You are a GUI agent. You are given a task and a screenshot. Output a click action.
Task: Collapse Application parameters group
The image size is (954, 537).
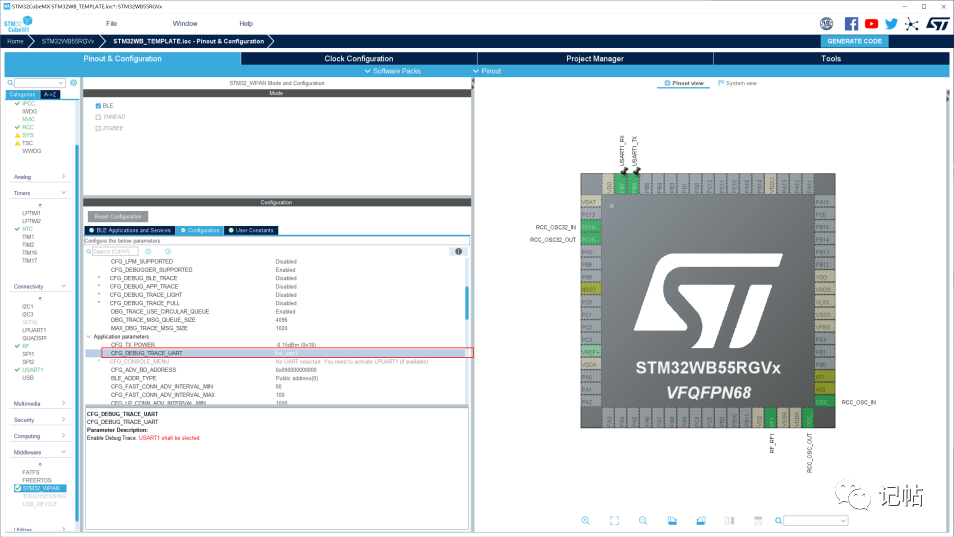(89, 336)
